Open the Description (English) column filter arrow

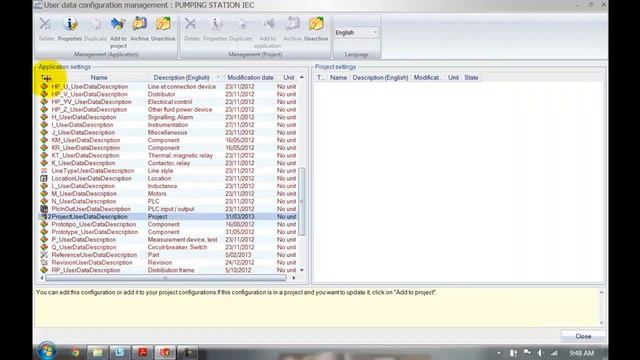[218, 78]
